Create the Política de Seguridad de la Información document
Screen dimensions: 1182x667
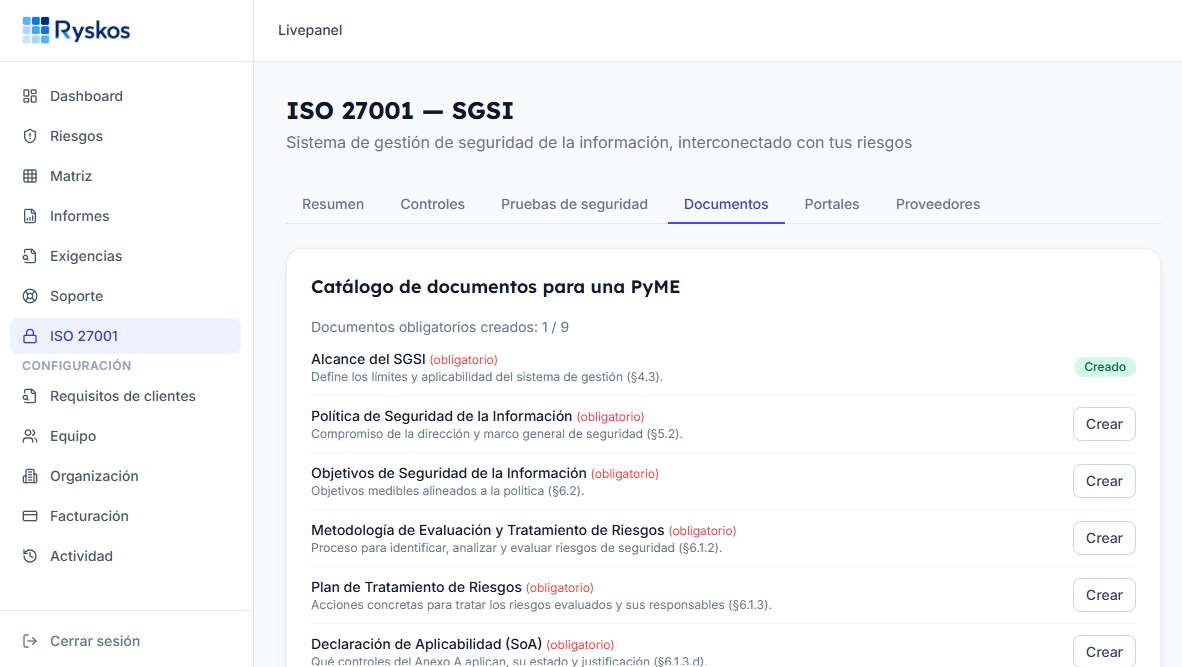click(x=1104, y=424)
